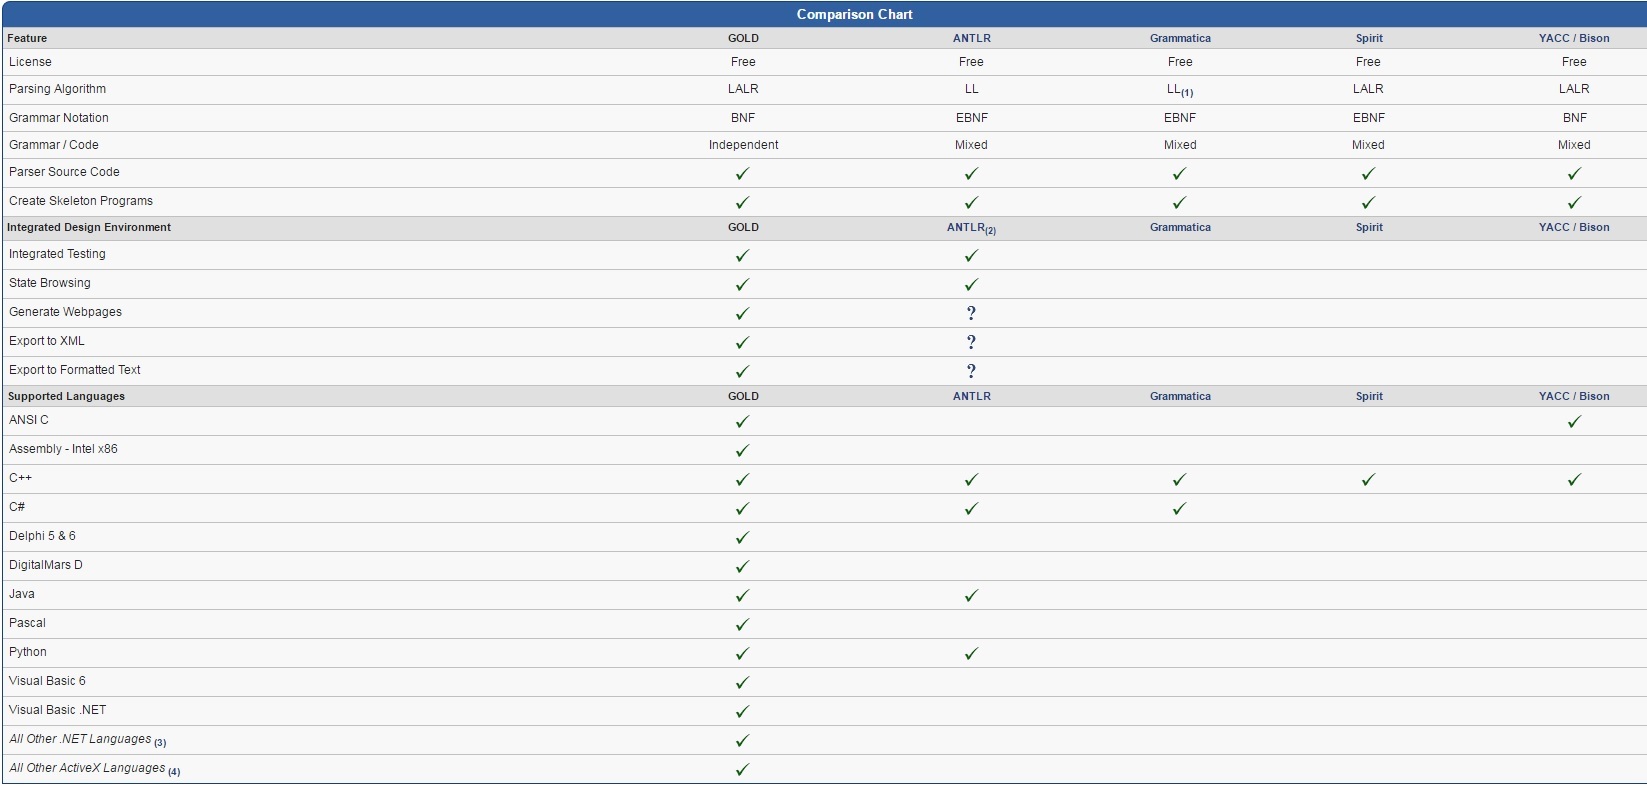Screen dimensions: 1647x787
Task: Click ANTLR checkmark in Python row
Action: pos(971,654)
